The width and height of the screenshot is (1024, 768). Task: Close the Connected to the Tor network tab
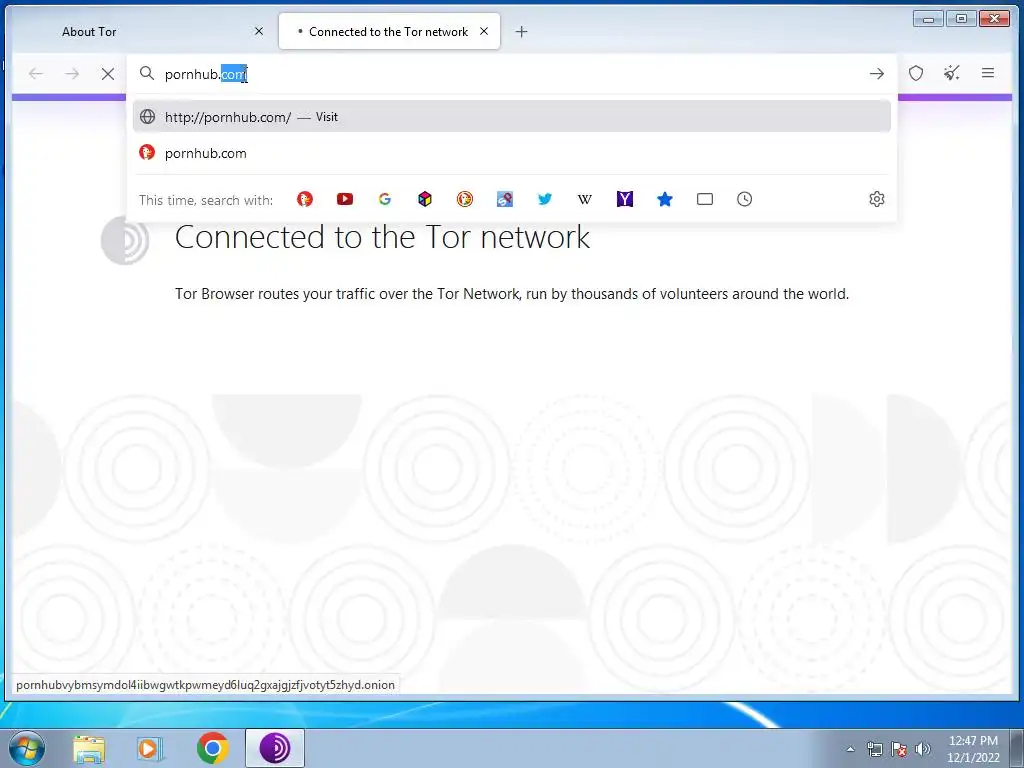[x=484, y=31]
